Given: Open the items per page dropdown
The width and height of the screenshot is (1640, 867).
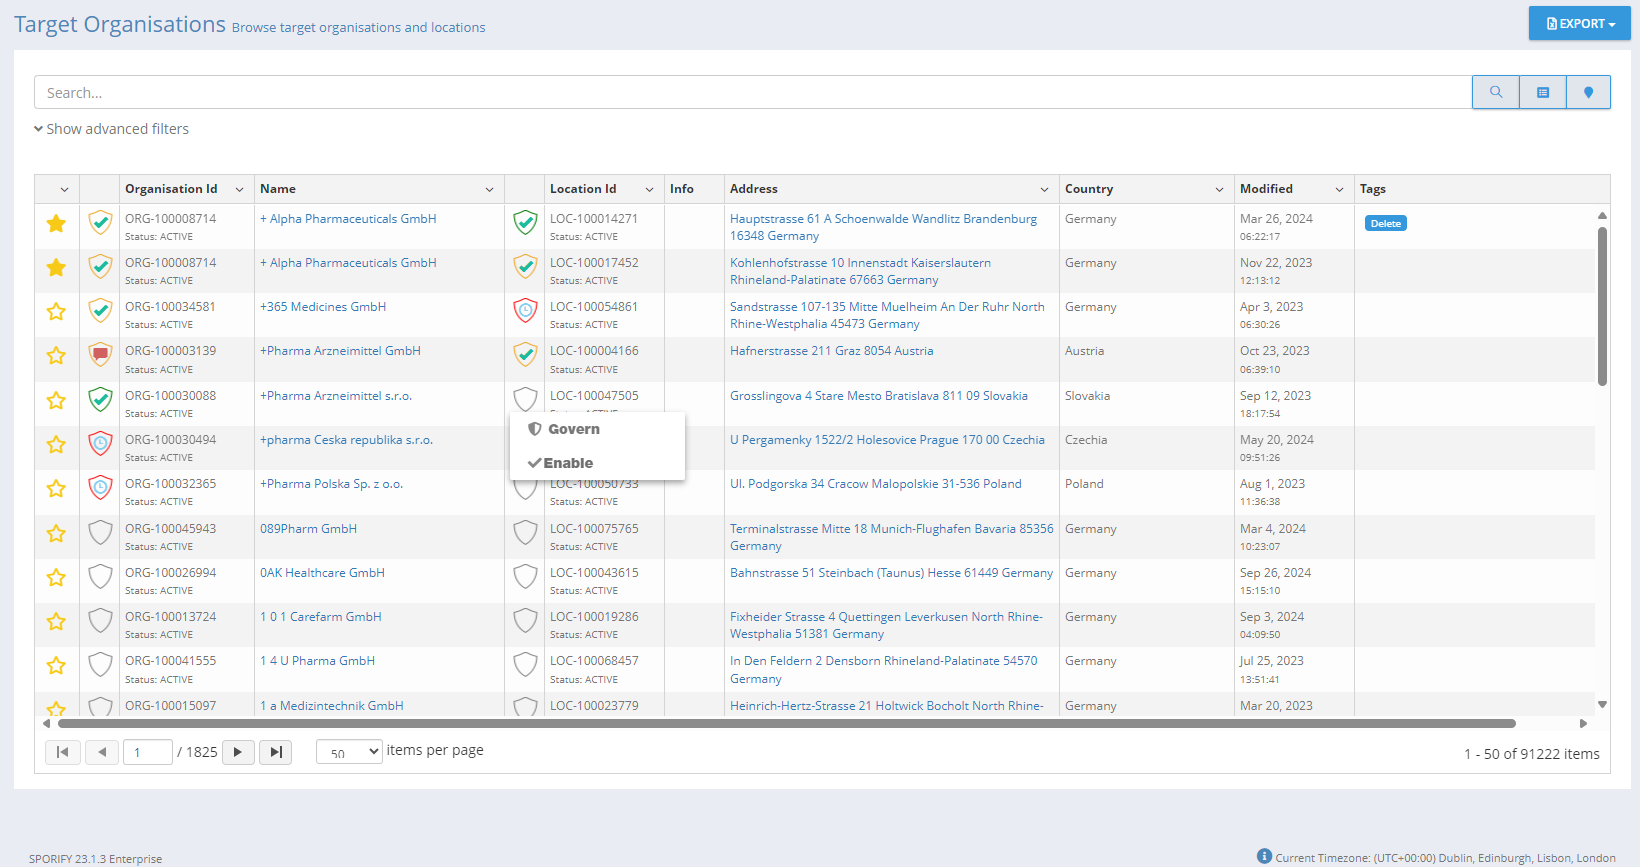Looking at the screenshot, I should click(x=349, y=752).
